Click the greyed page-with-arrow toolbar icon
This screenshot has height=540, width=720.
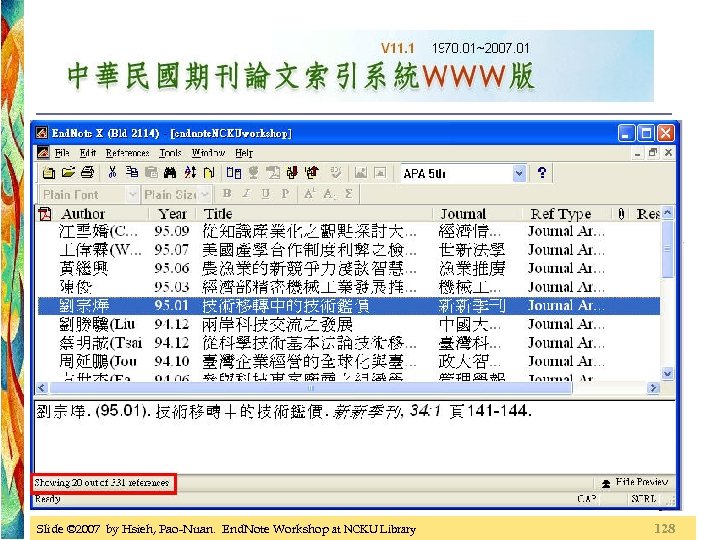click(x=273, y=173)
